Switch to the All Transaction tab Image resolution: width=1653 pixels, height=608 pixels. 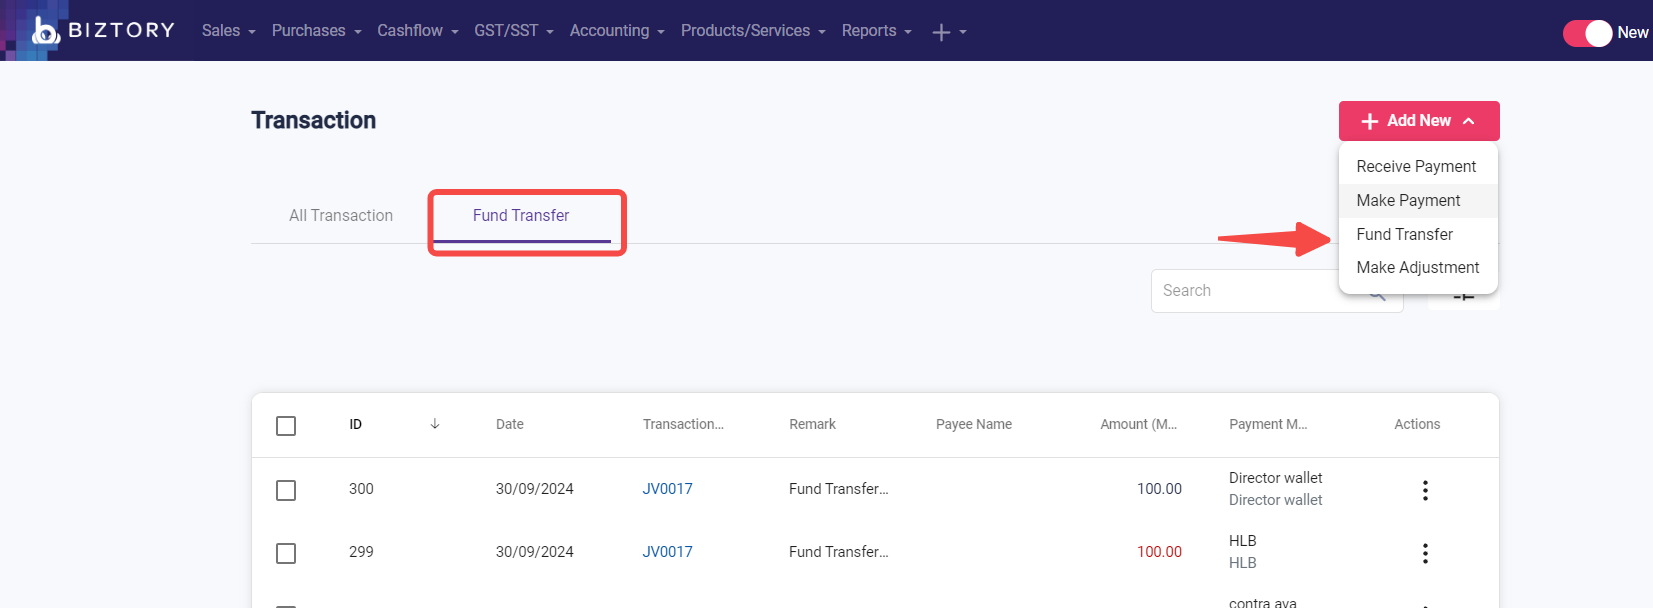341,215
